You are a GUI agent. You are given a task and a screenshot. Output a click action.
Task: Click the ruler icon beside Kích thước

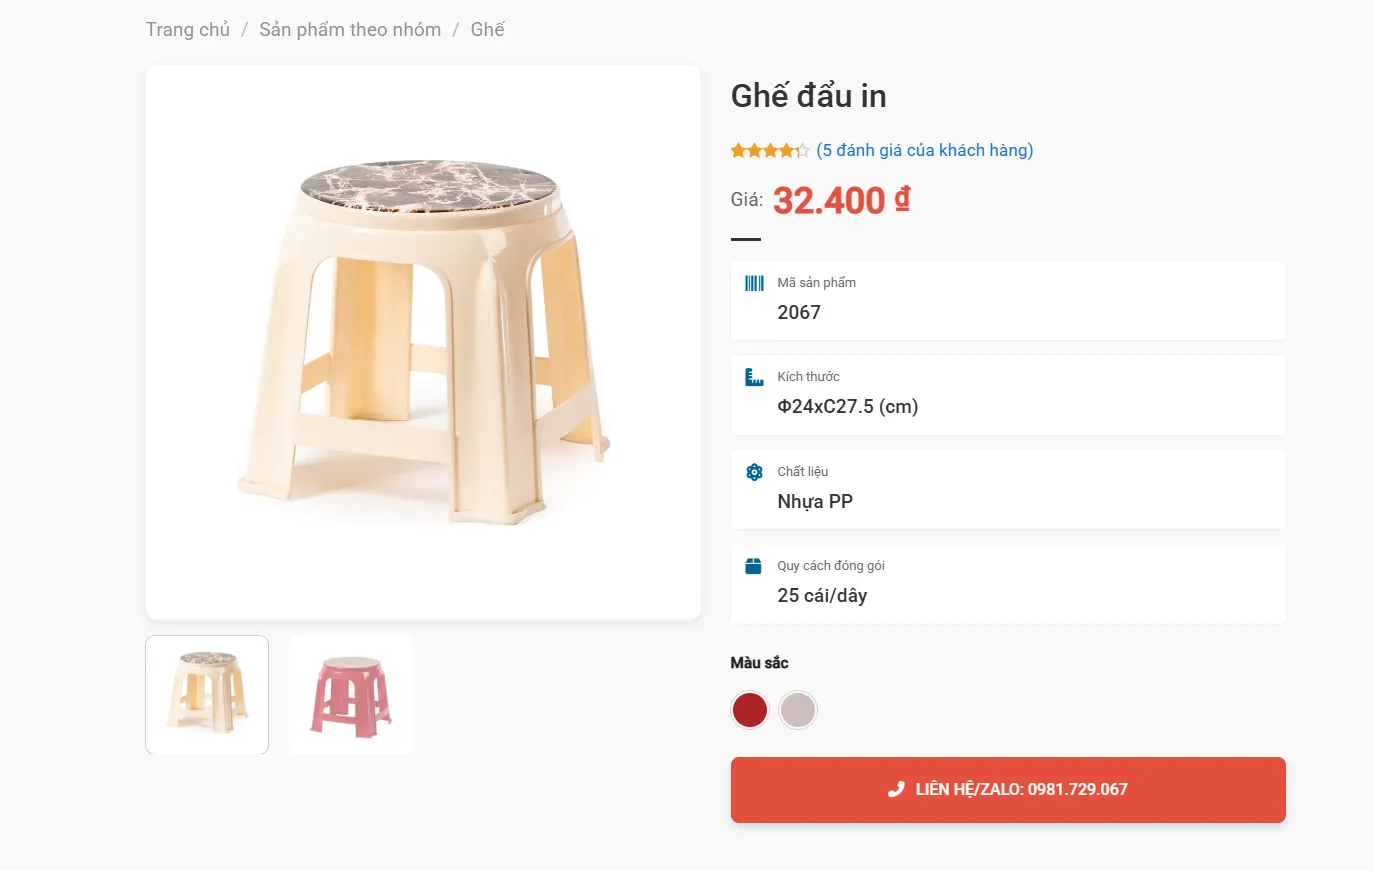tap(754, 377)
